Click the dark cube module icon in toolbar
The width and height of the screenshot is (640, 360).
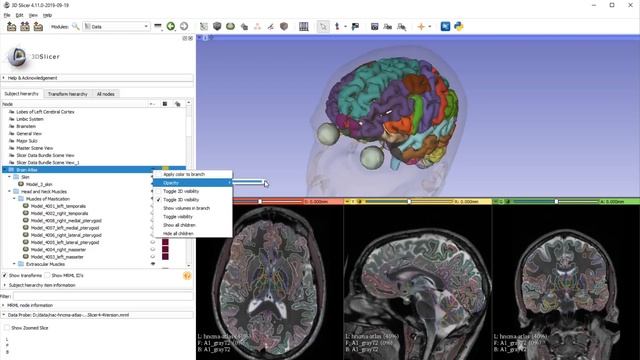[217, 27]
